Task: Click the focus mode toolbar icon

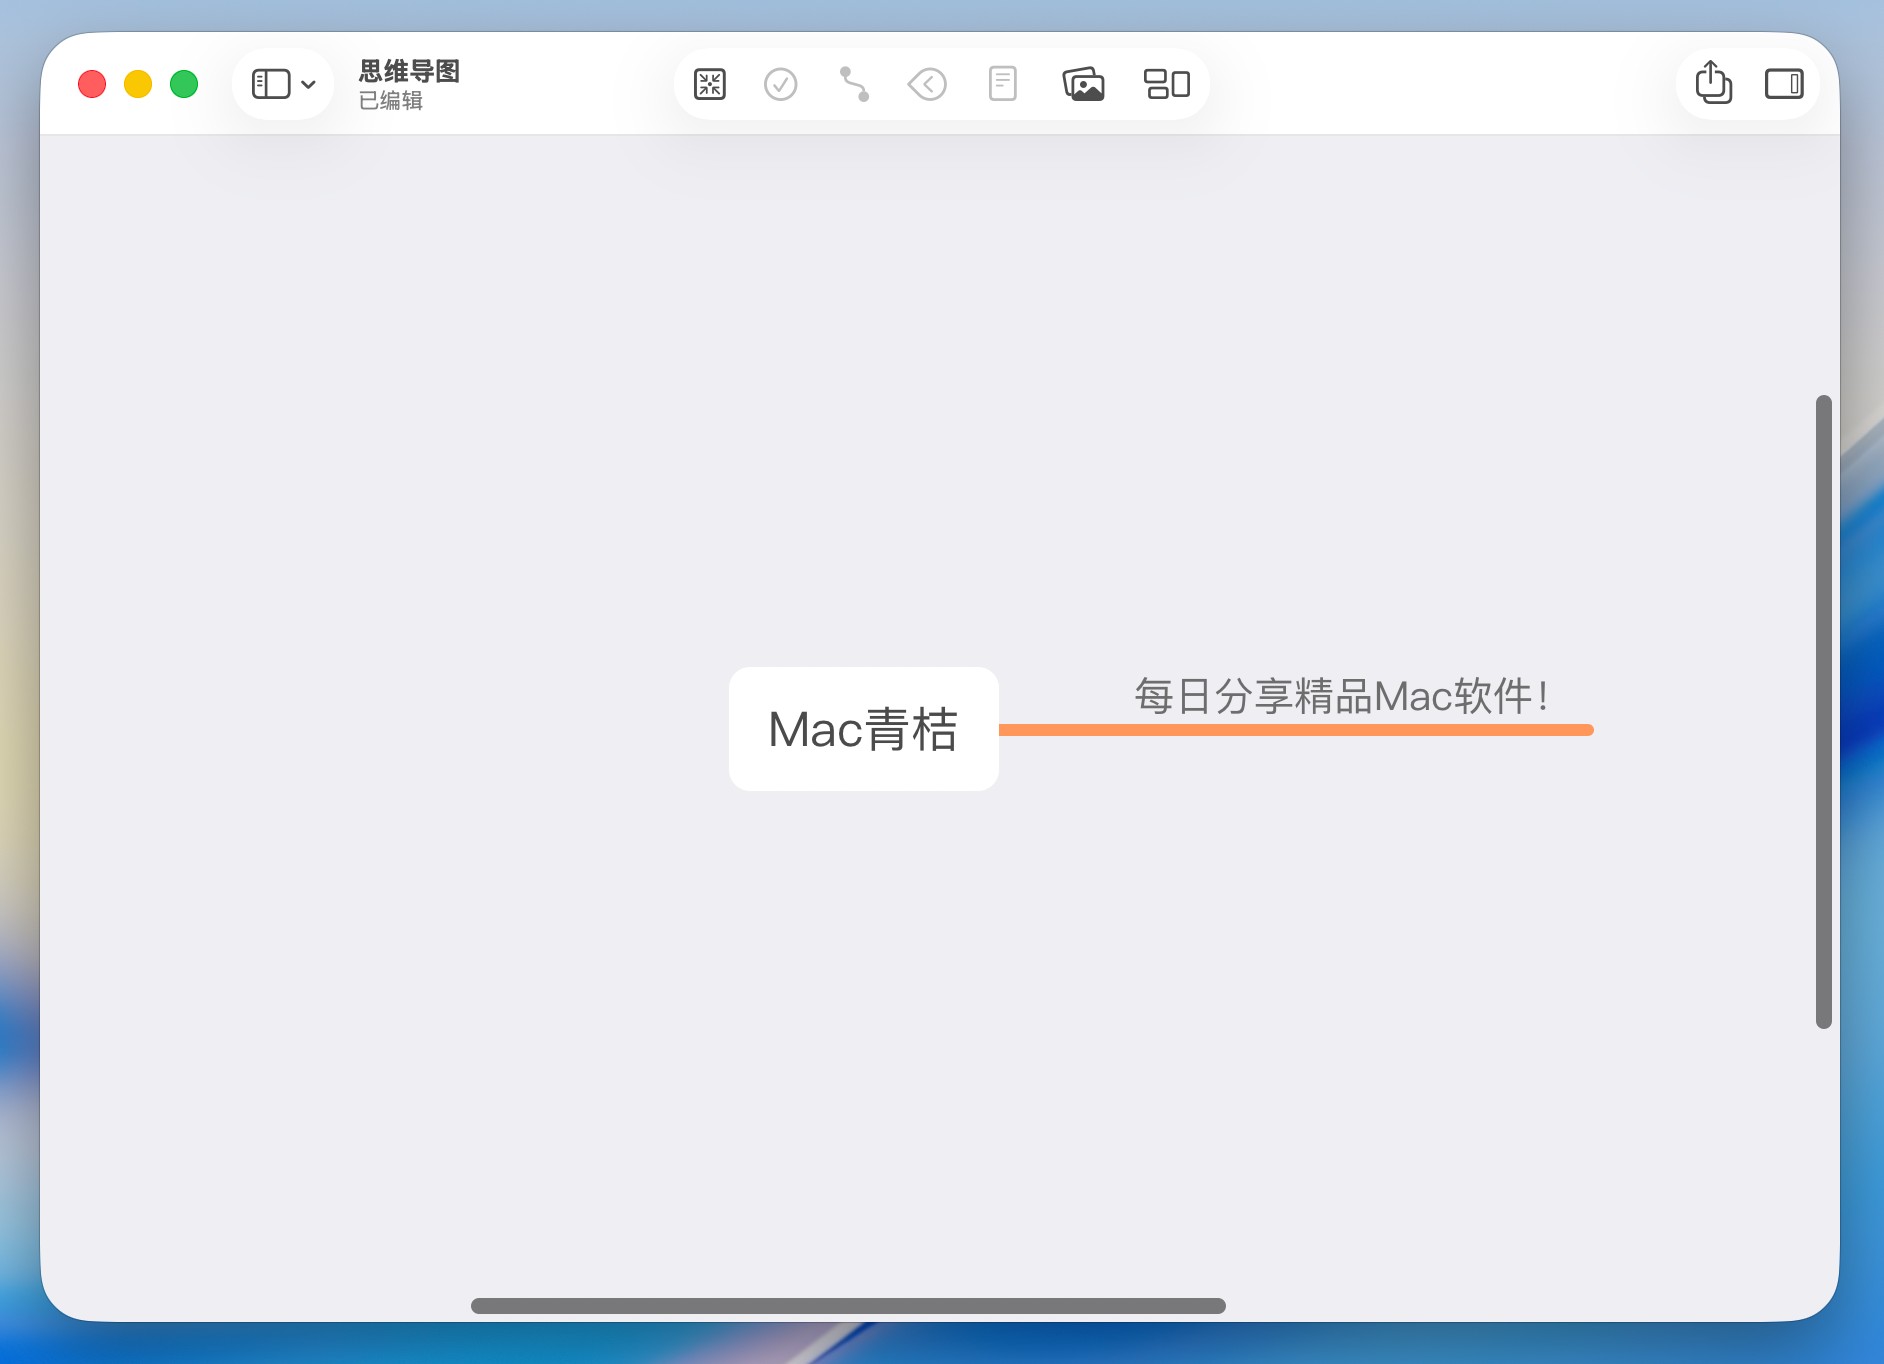Action: 709,84
